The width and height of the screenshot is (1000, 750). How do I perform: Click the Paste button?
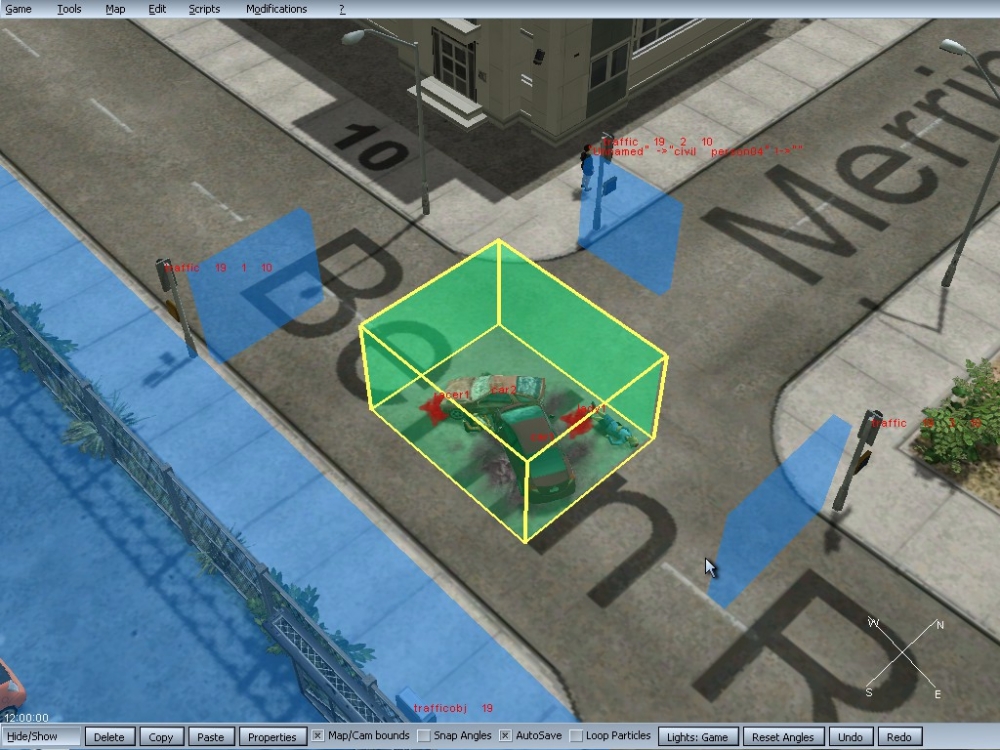click(211, 737)
